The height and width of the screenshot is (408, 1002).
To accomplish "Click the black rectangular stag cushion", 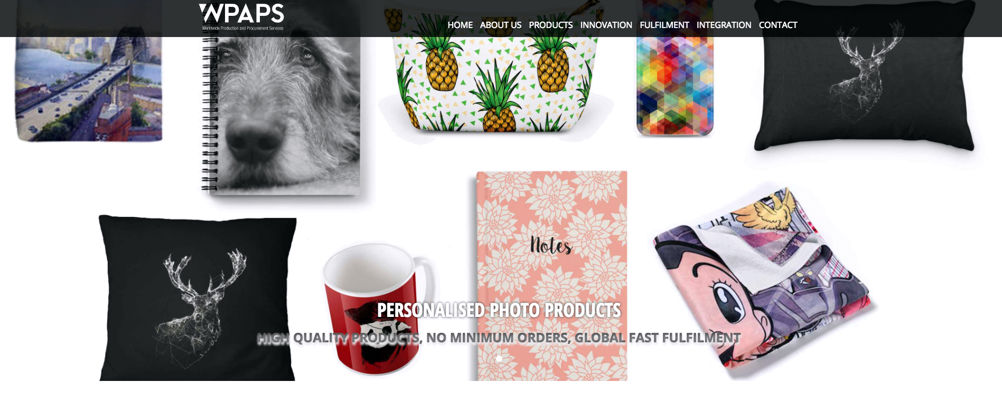I will click(x=864, y=75).
